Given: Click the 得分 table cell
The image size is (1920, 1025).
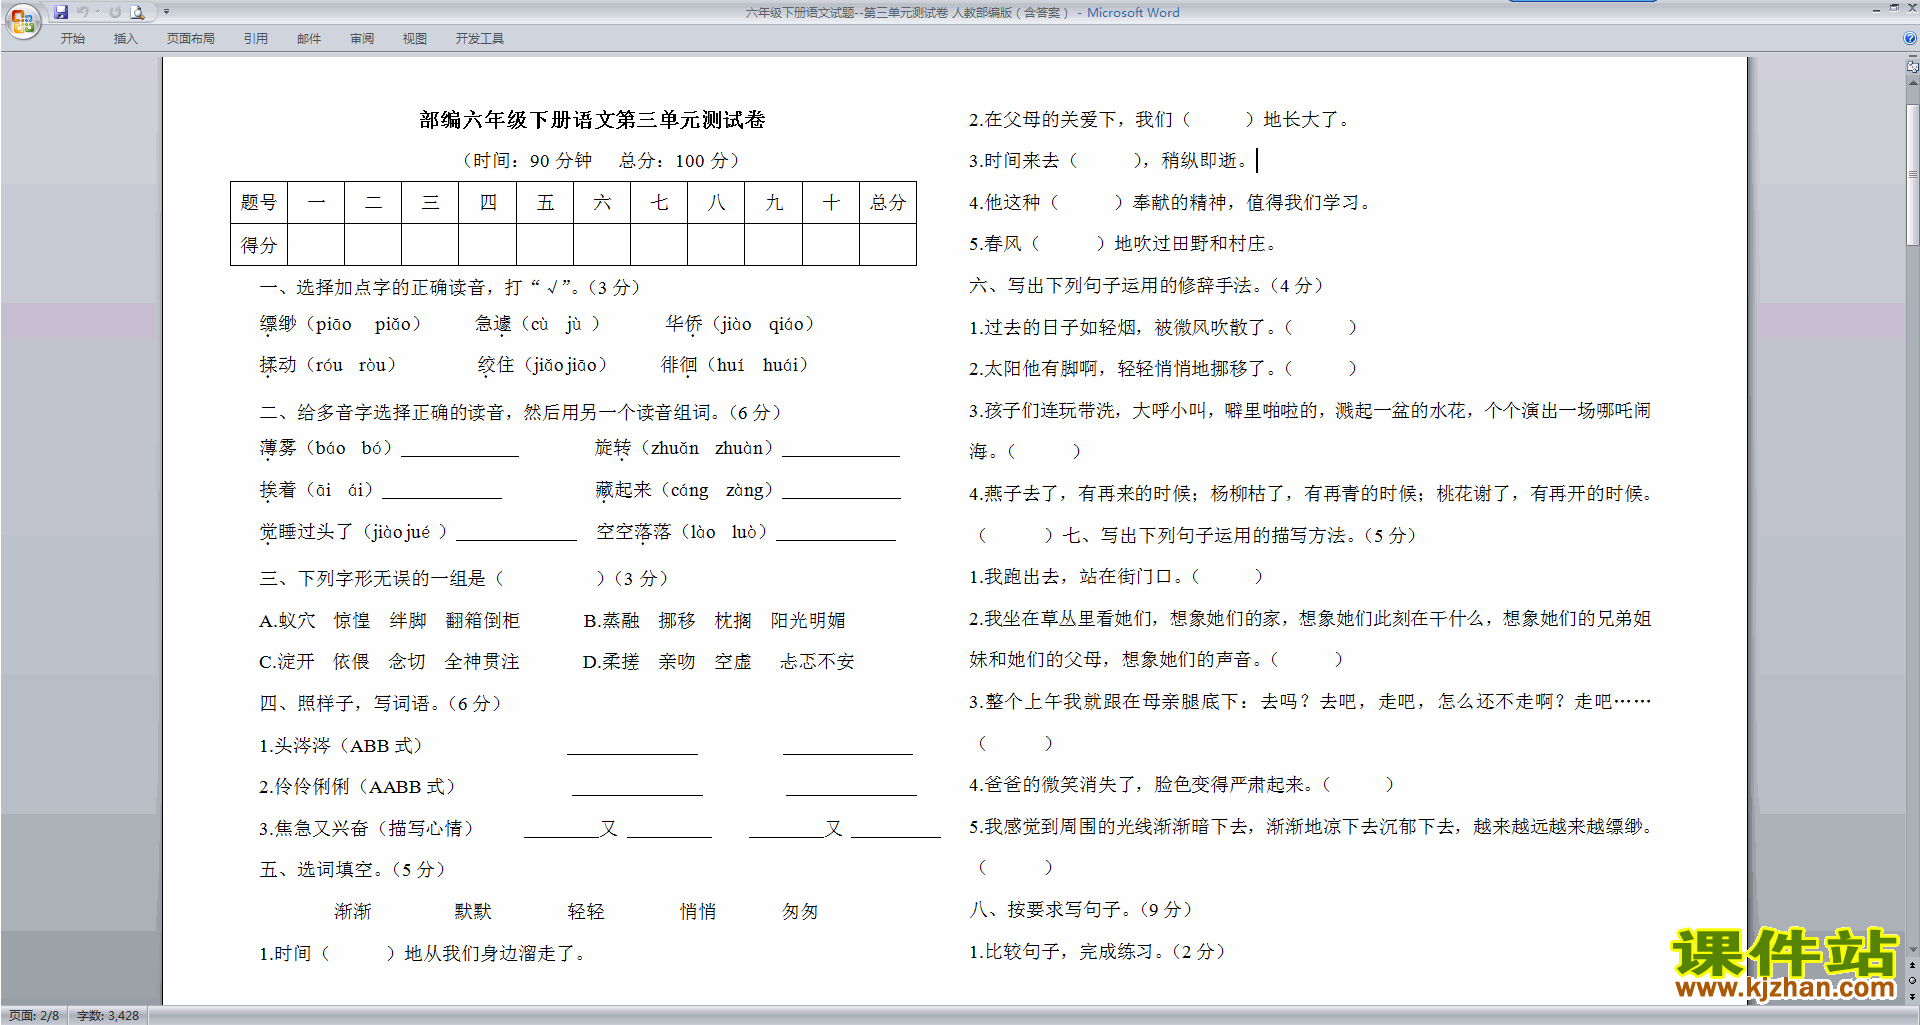Looking at the screenshot, I should pos(259,245).
